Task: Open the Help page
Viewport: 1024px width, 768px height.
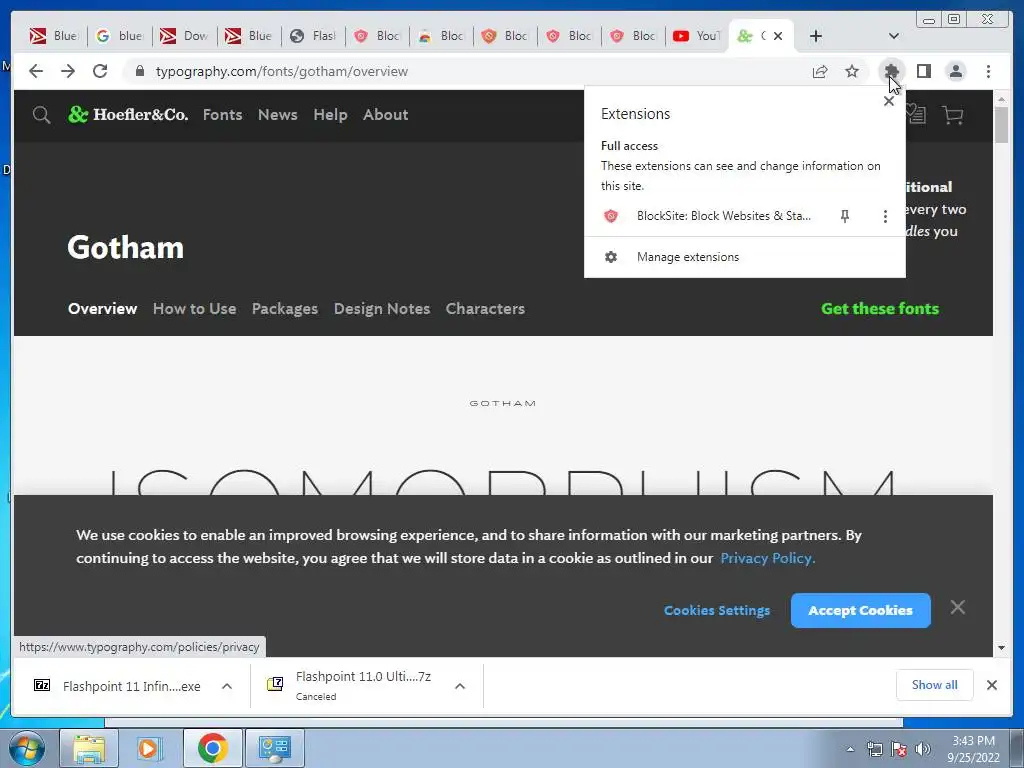Action: (330, 115)
